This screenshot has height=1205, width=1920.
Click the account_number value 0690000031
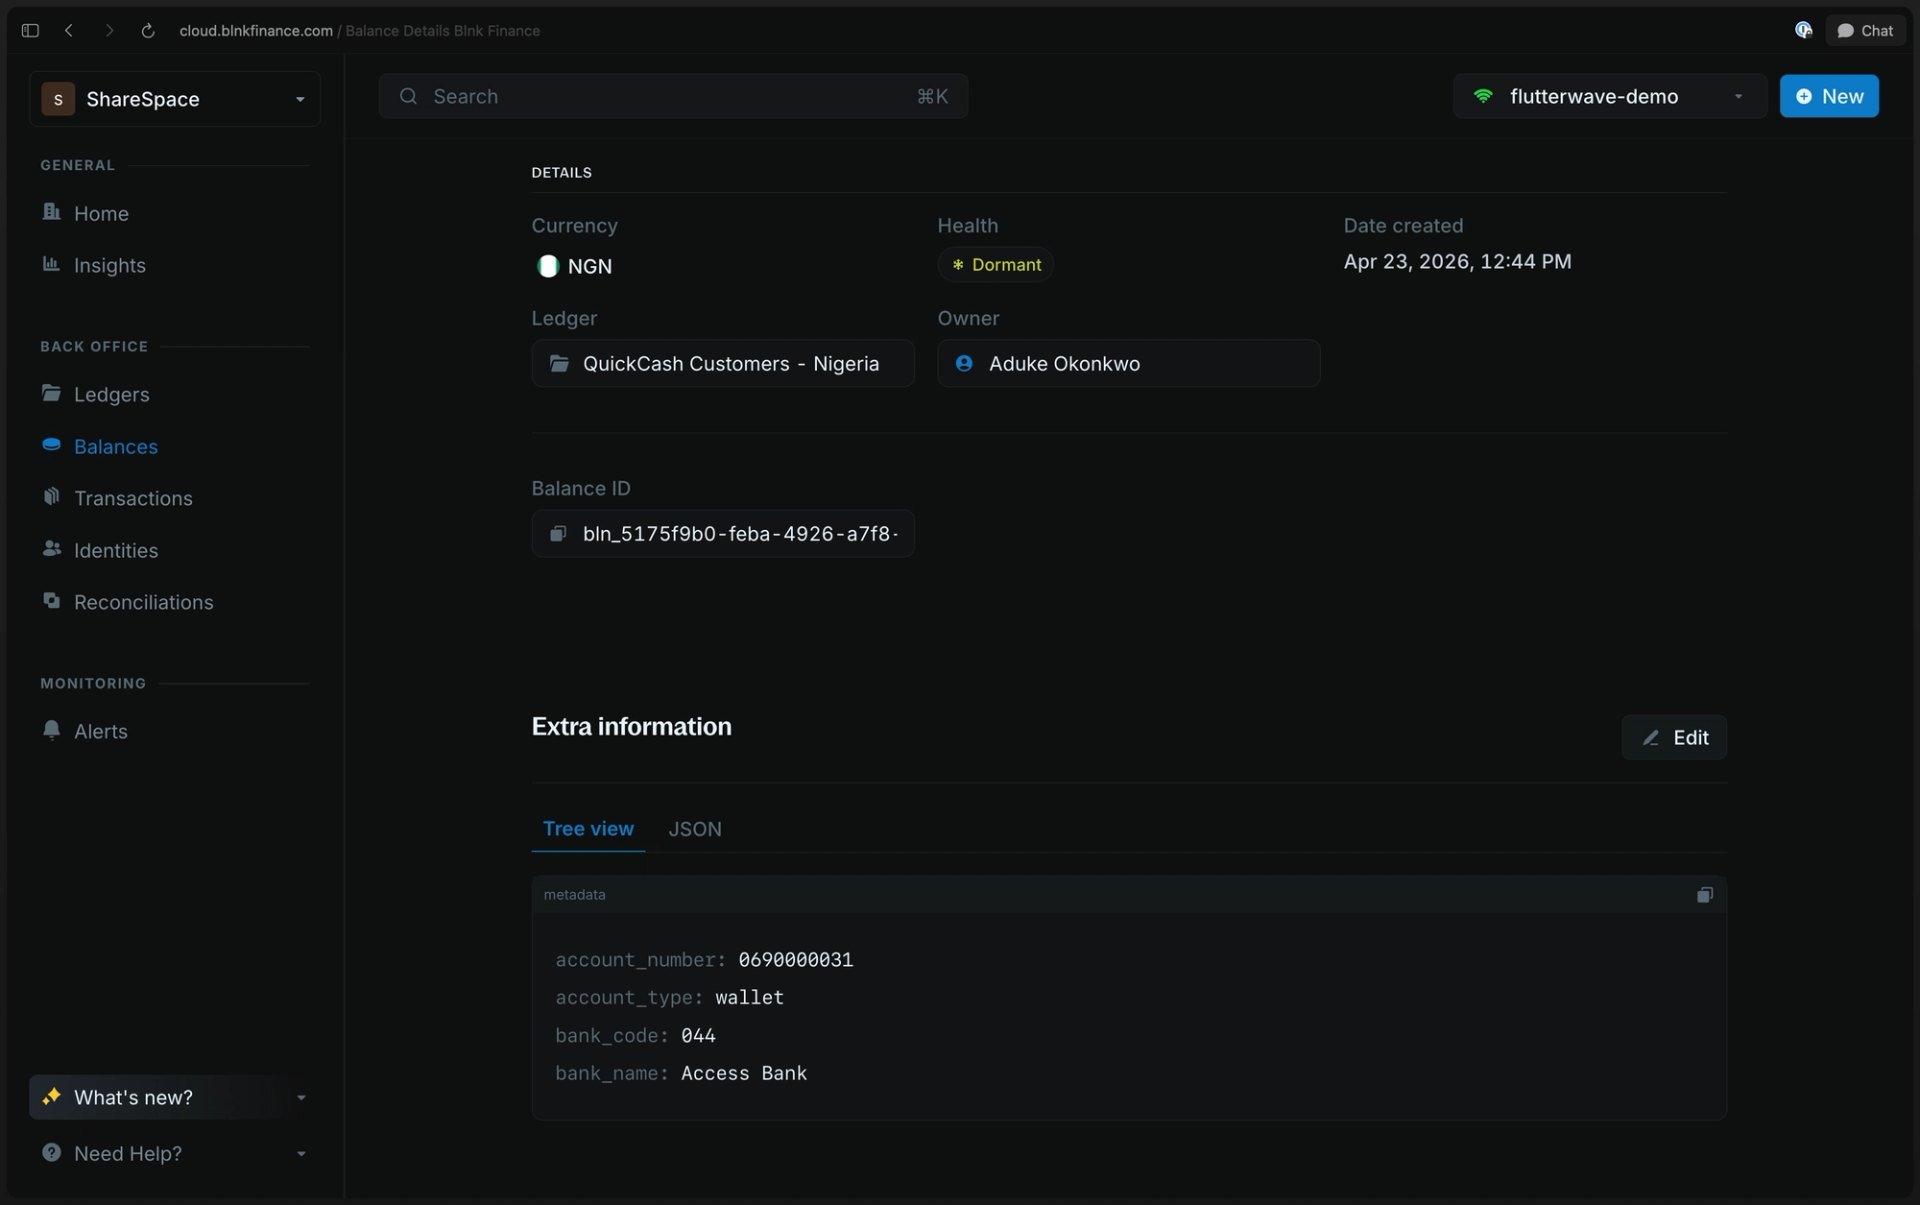(x=796, y=960)
